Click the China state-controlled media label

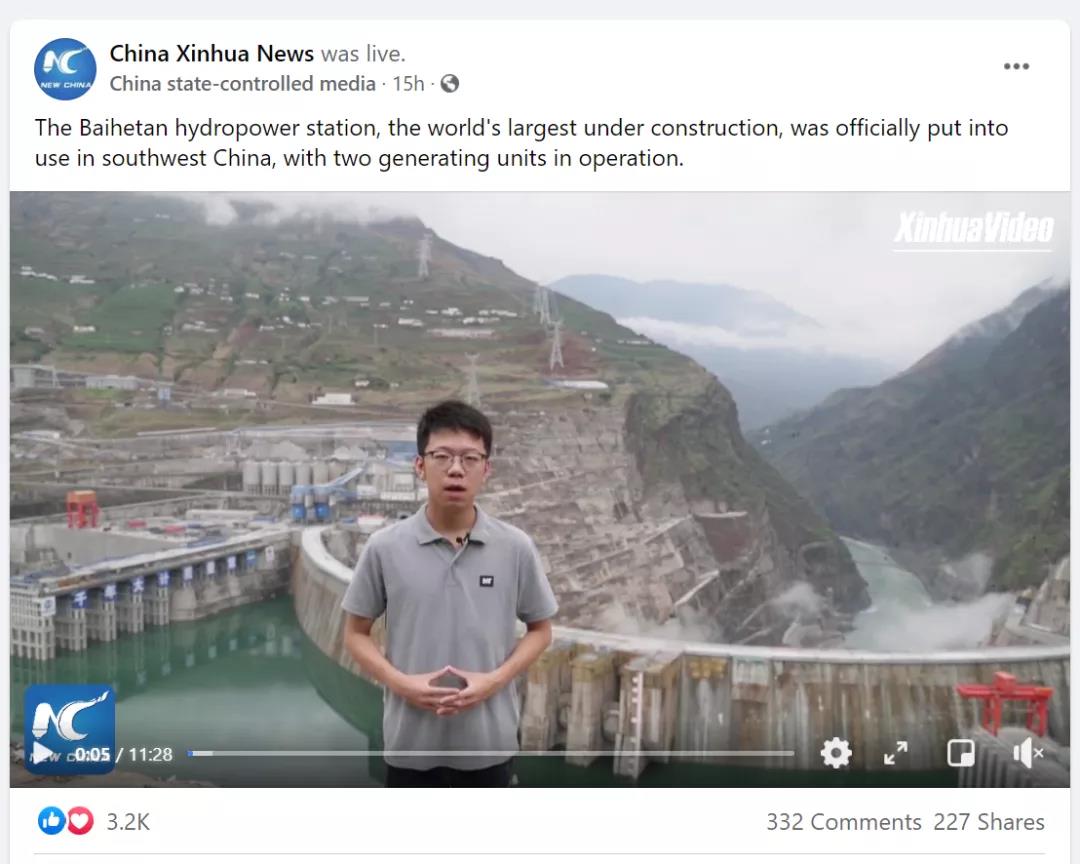pos(242,83)
